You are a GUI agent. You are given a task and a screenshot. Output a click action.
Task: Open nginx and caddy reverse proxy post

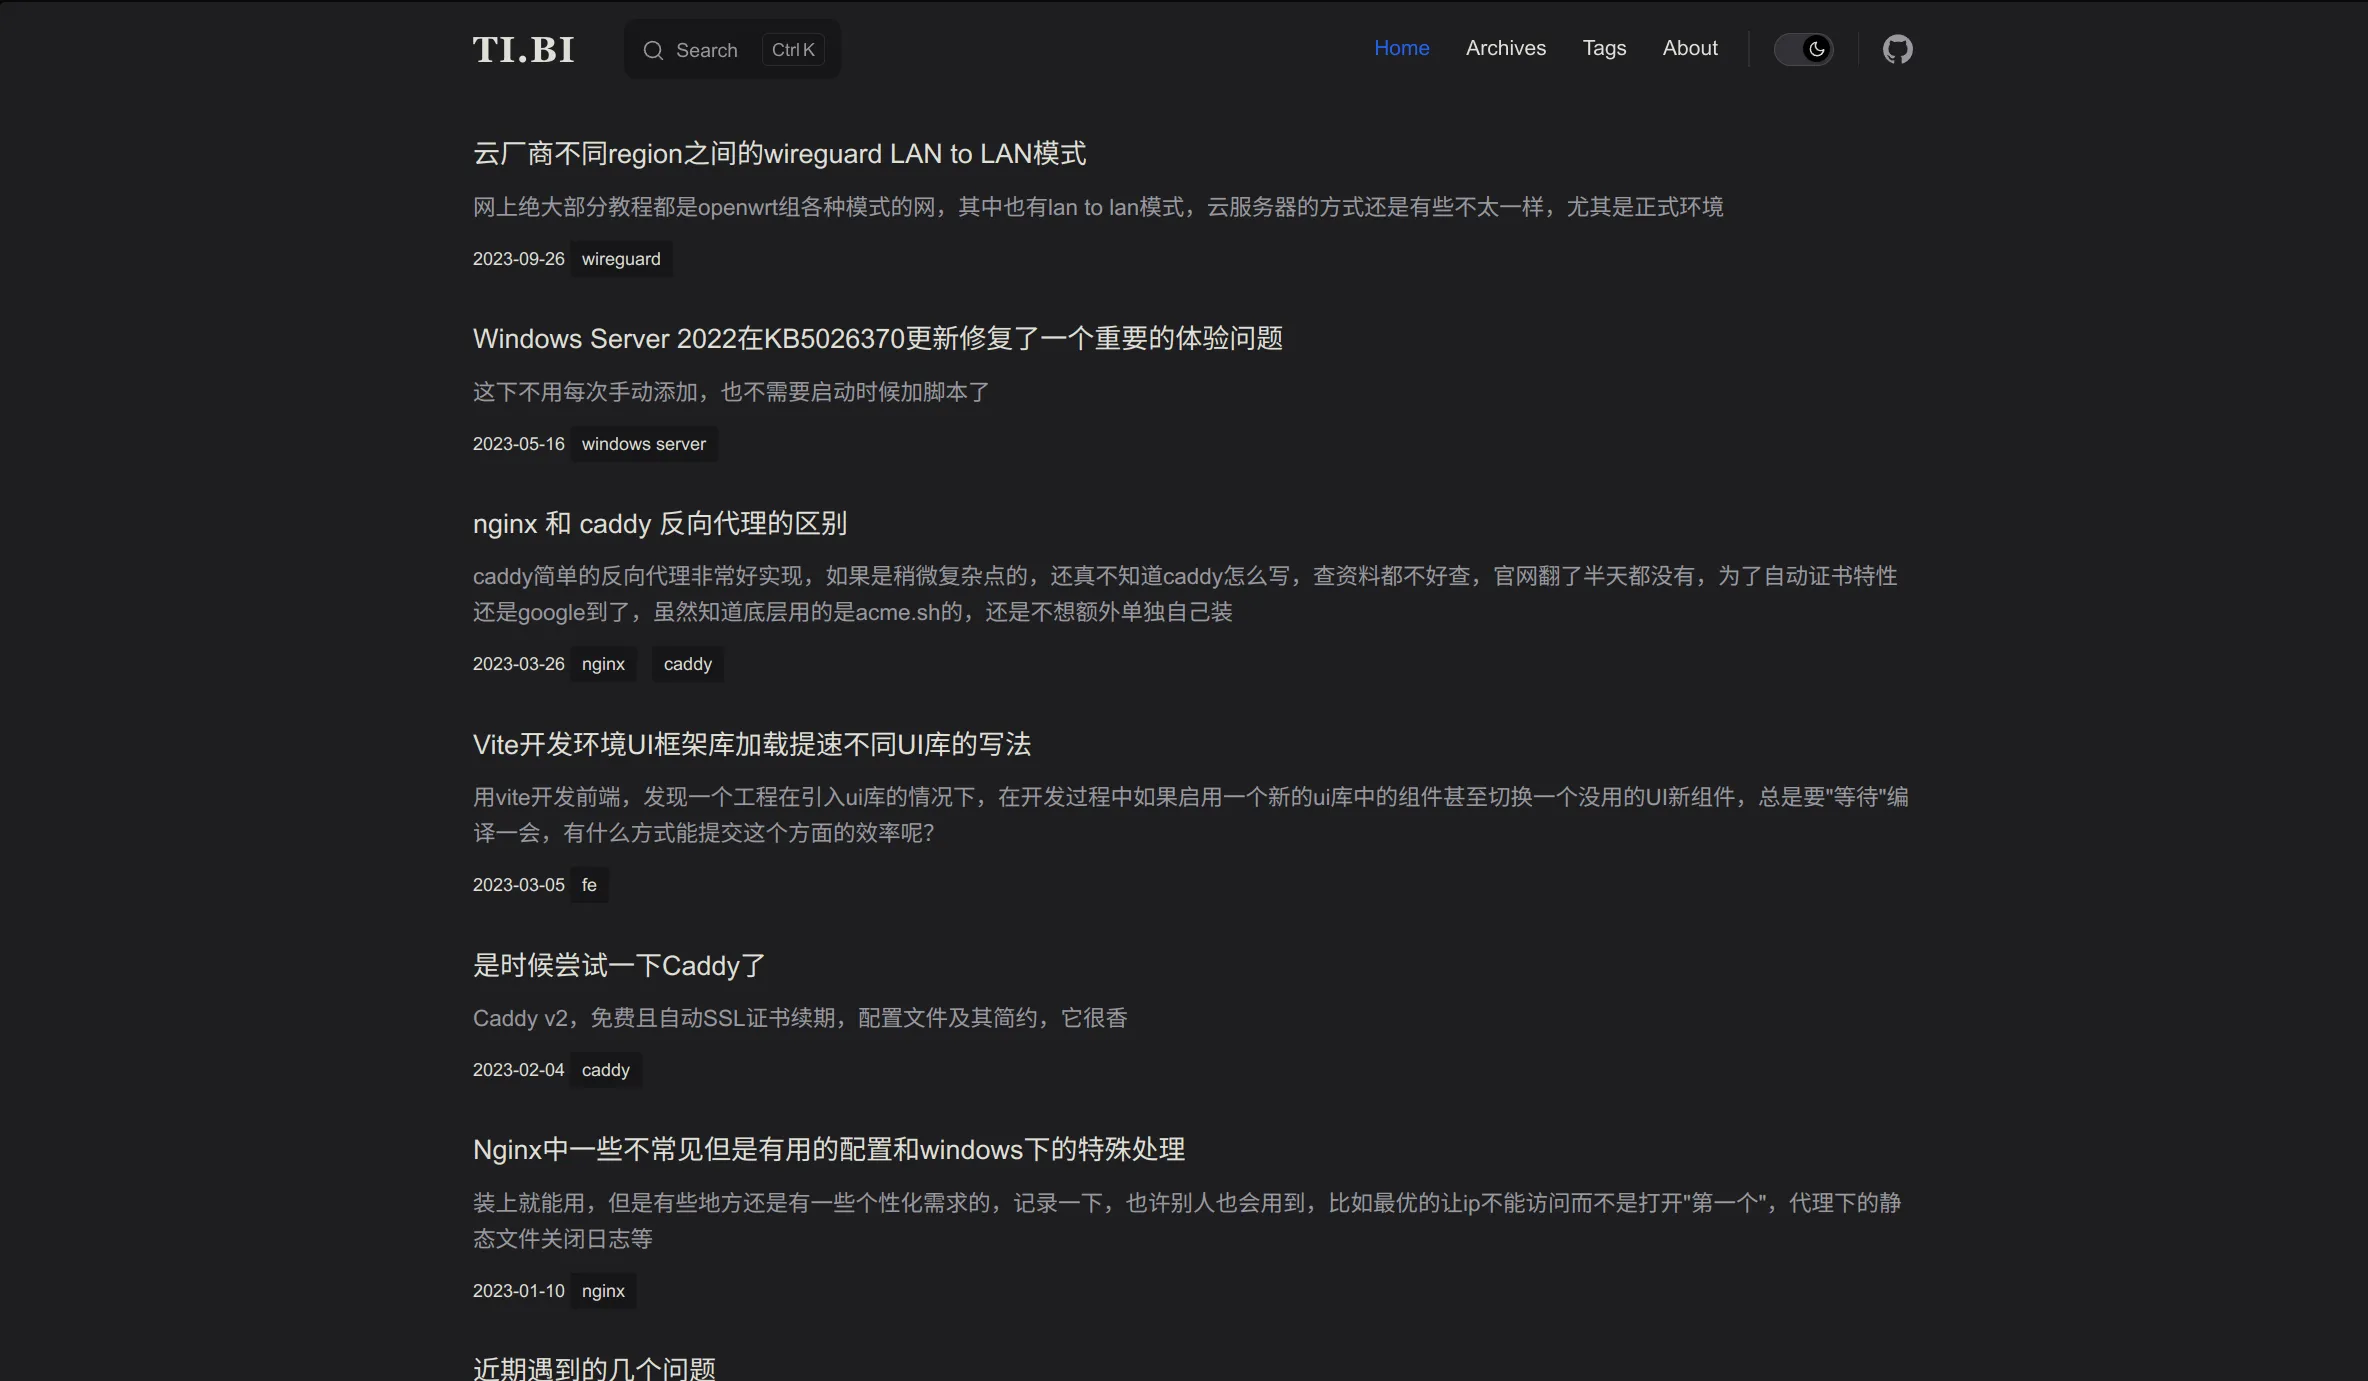click(x=659, y=523)
